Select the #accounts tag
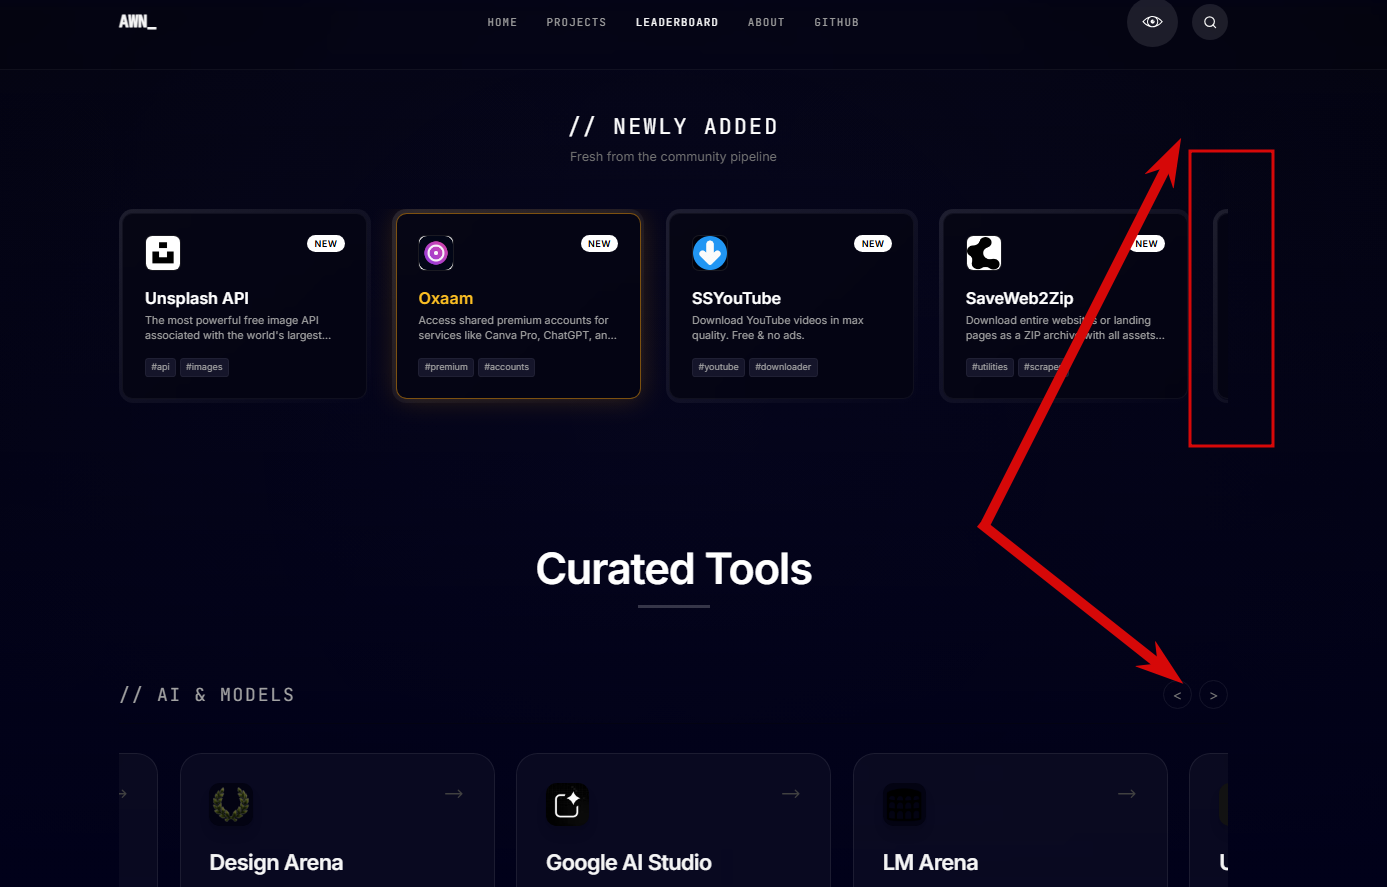The height and width of the screenshot is (887, 1387). tap(506, 367)
